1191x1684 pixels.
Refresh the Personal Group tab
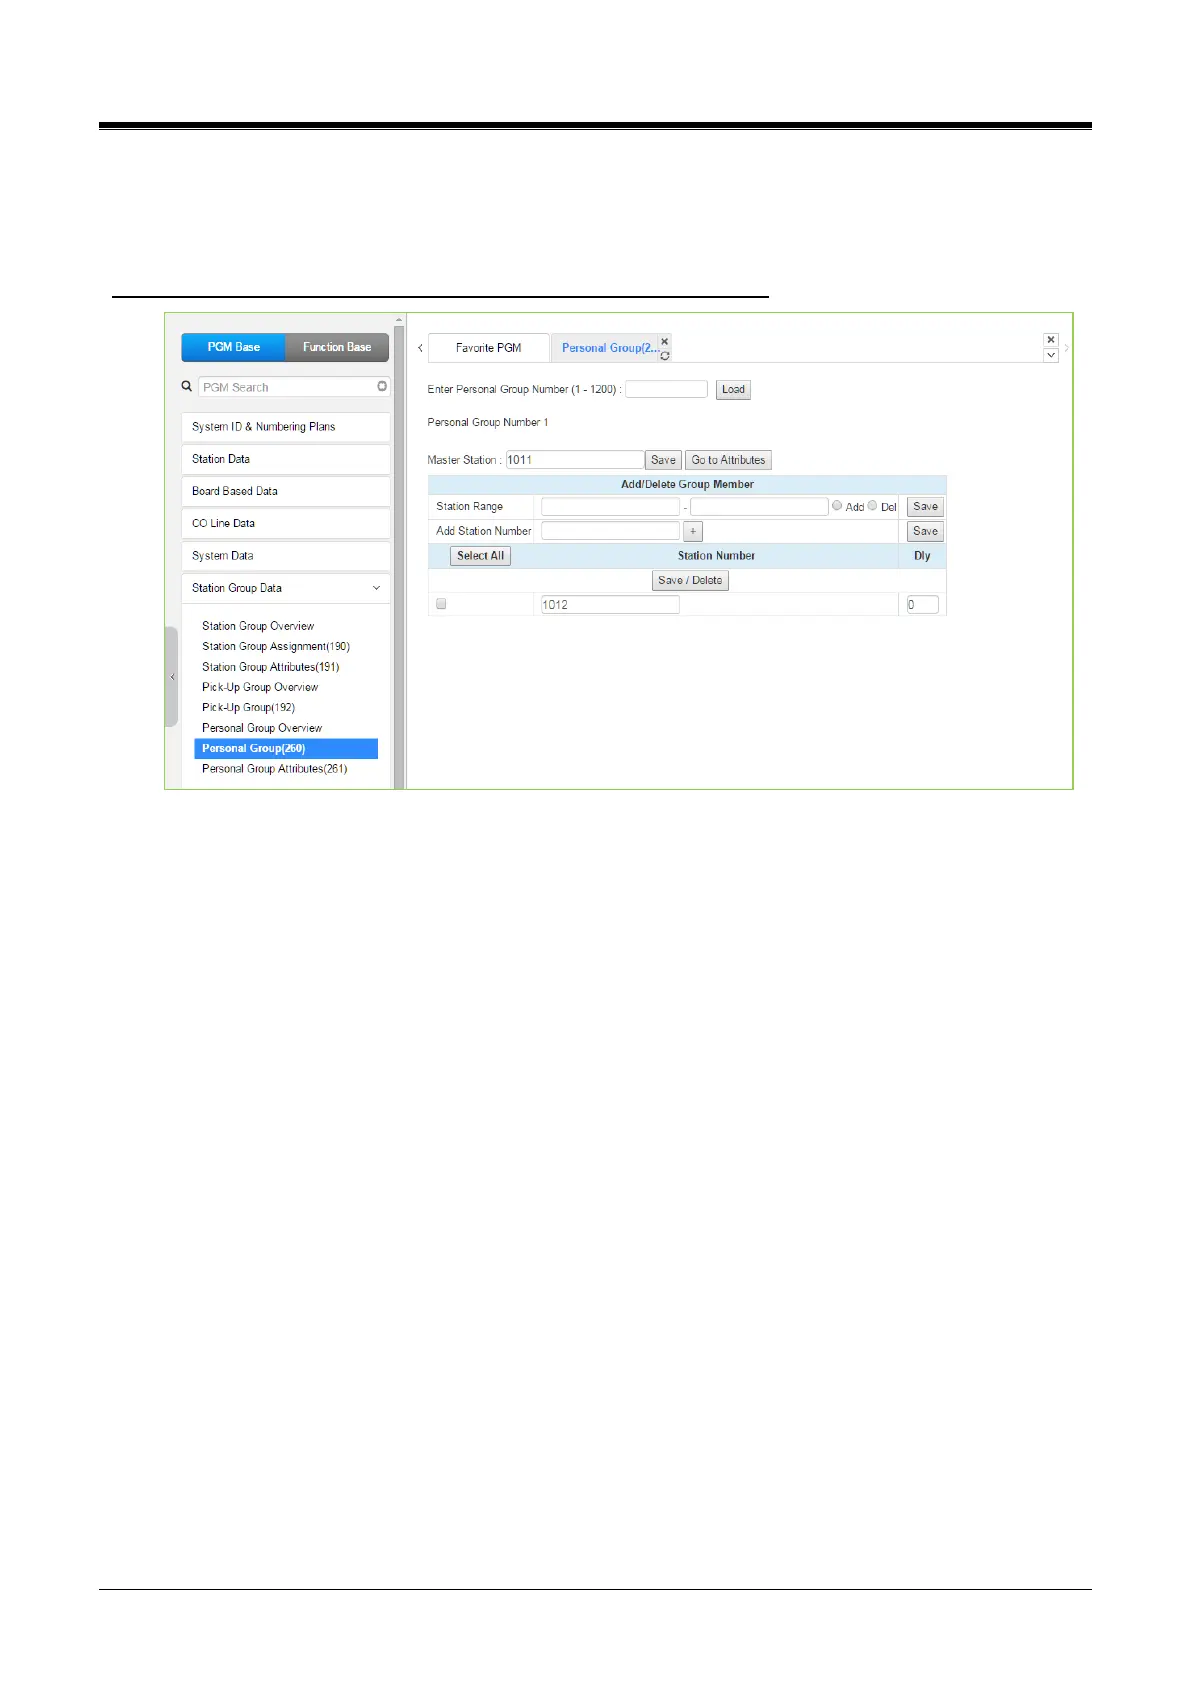pos(665,355)
